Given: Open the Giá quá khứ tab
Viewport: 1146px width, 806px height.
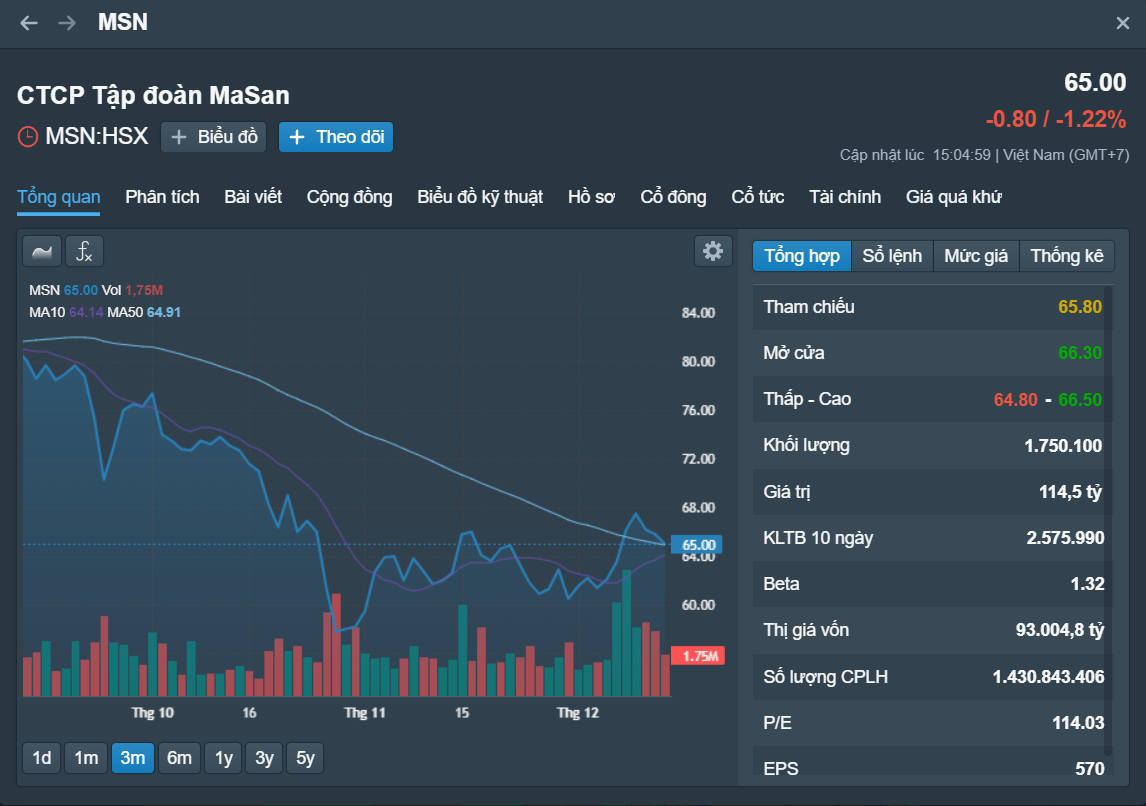Looking at the screenshot, I should (954, 197).
